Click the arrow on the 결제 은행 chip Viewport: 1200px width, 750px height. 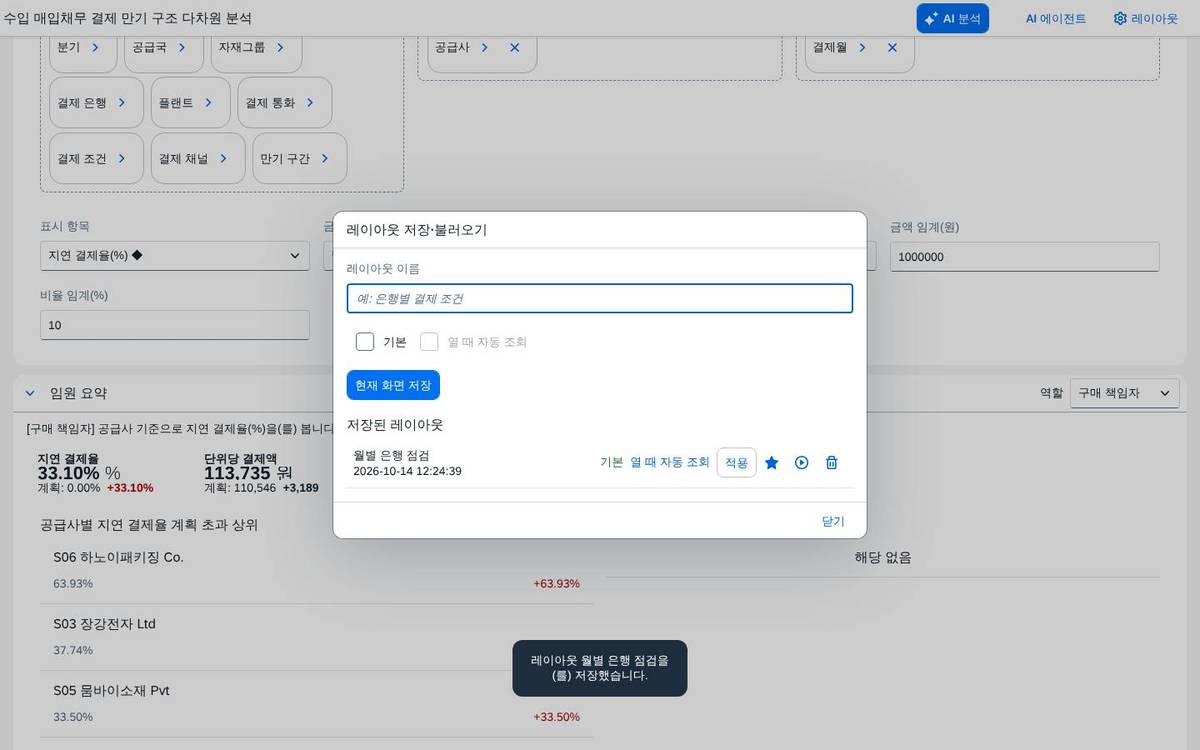[122, 102]
